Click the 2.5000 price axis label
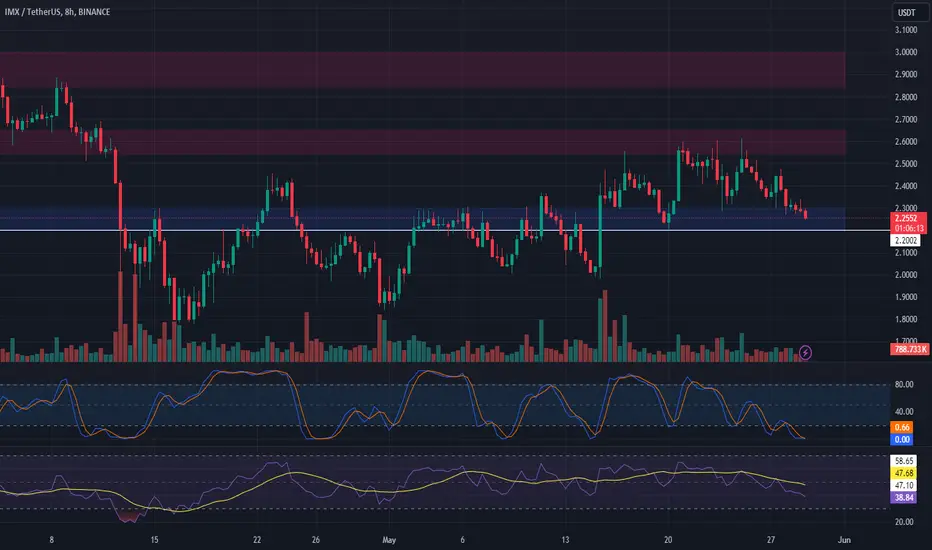Screen dimensions: 932x550 (x=906, y=164)
